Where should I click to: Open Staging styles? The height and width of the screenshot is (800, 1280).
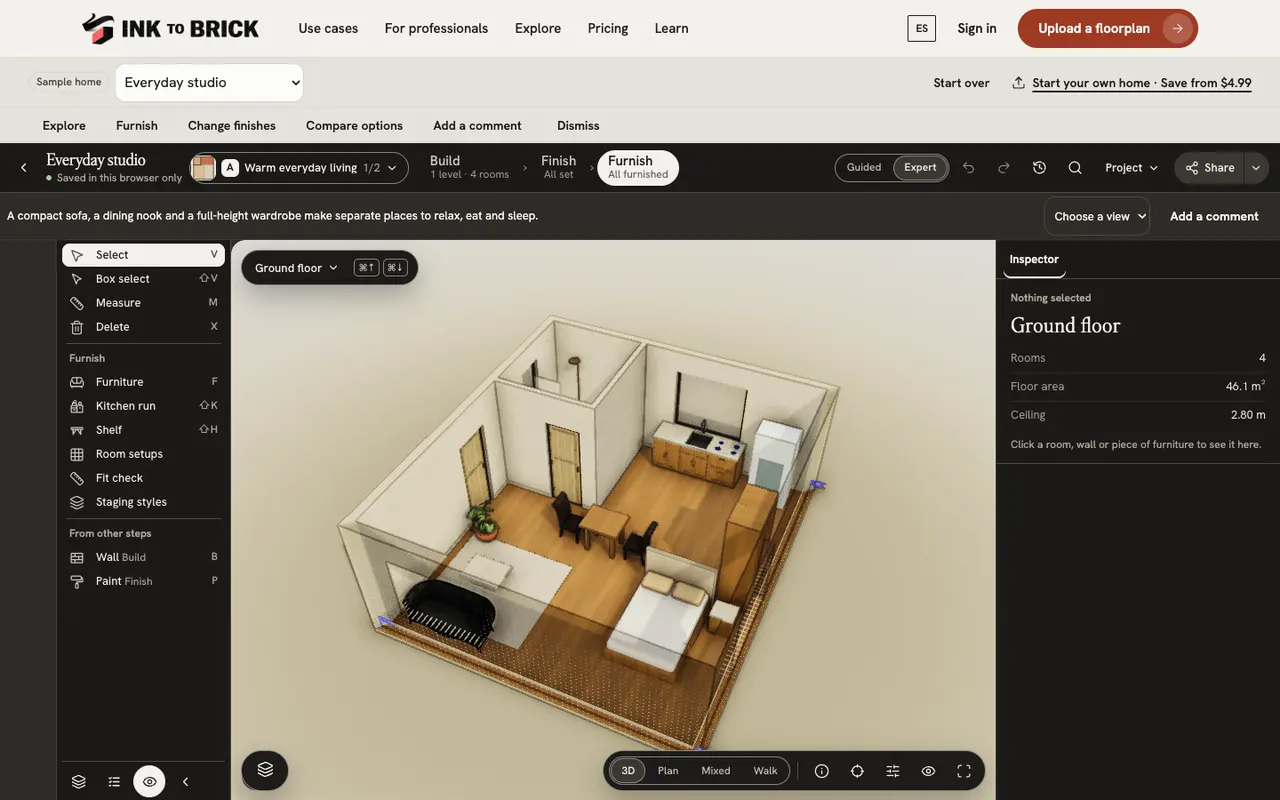point(143,502)
